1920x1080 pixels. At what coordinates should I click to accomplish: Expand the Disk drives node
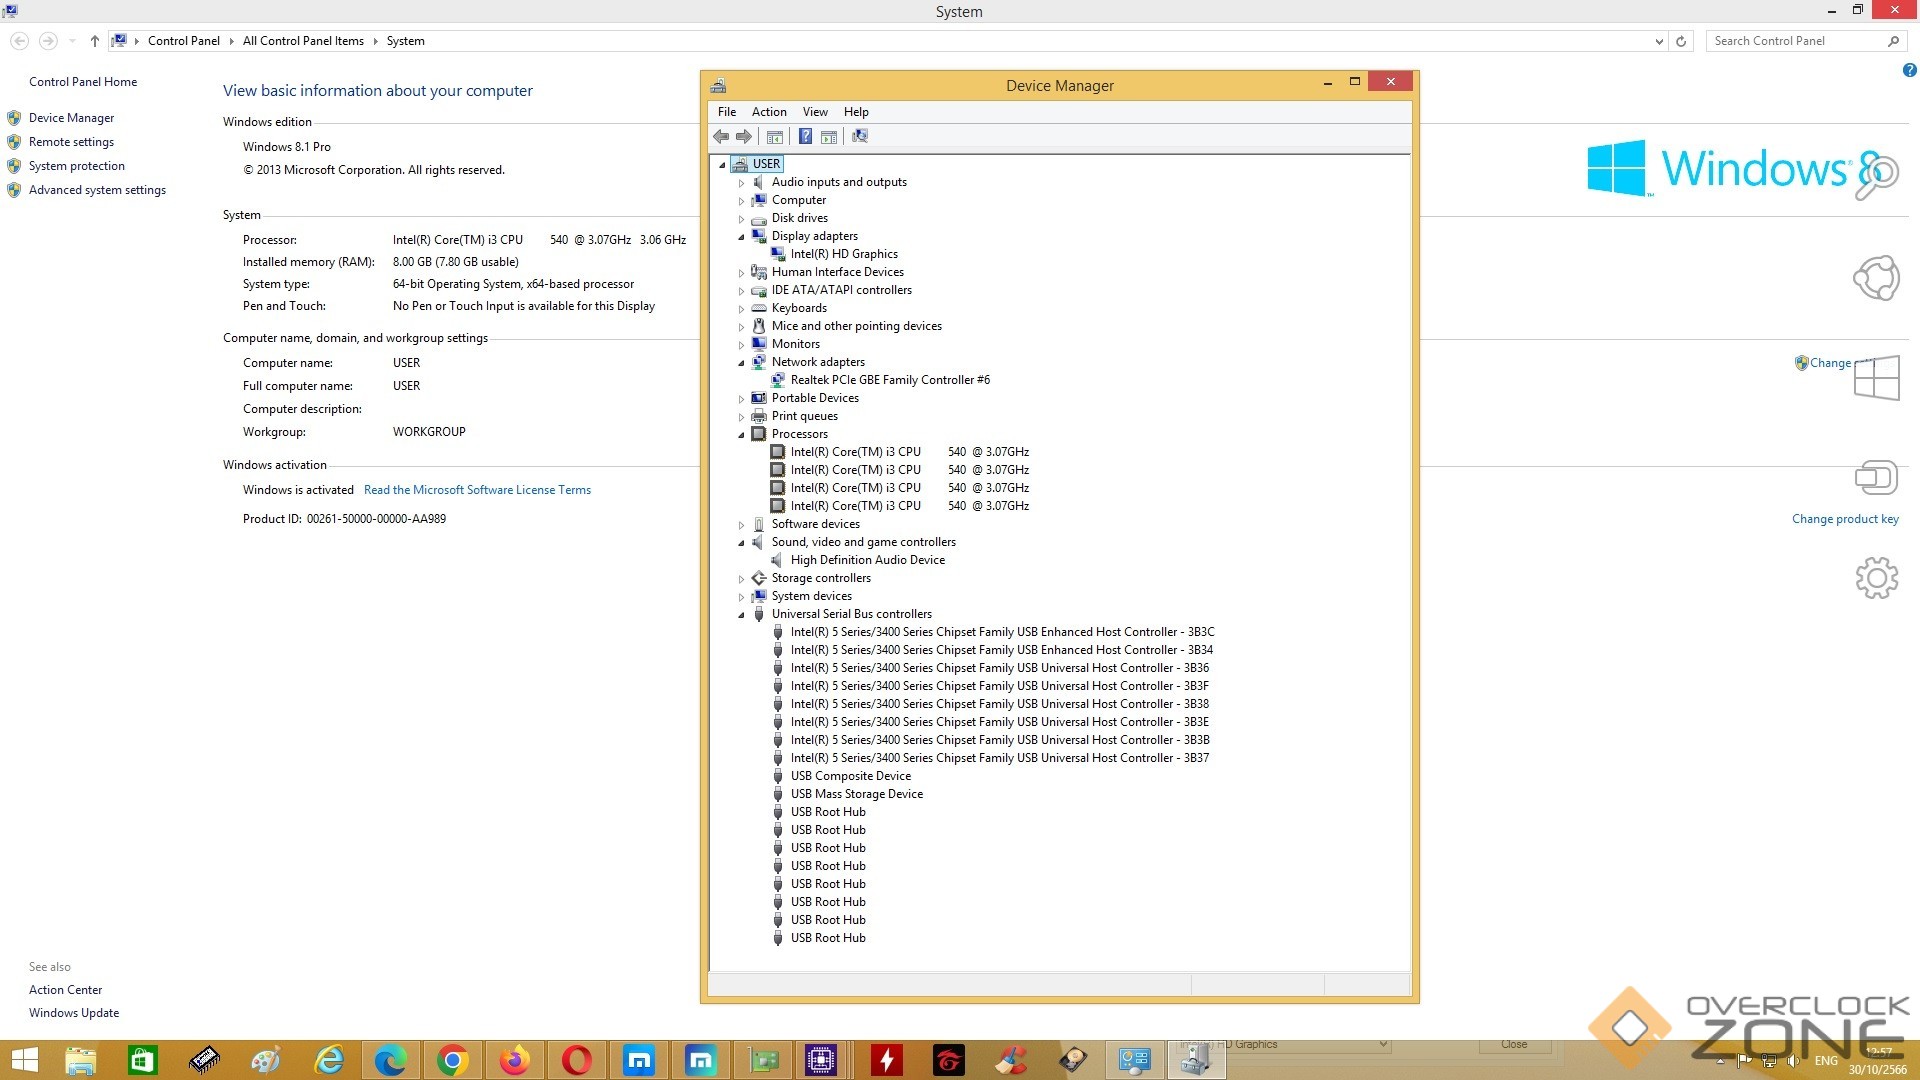(x=741, y=219)
